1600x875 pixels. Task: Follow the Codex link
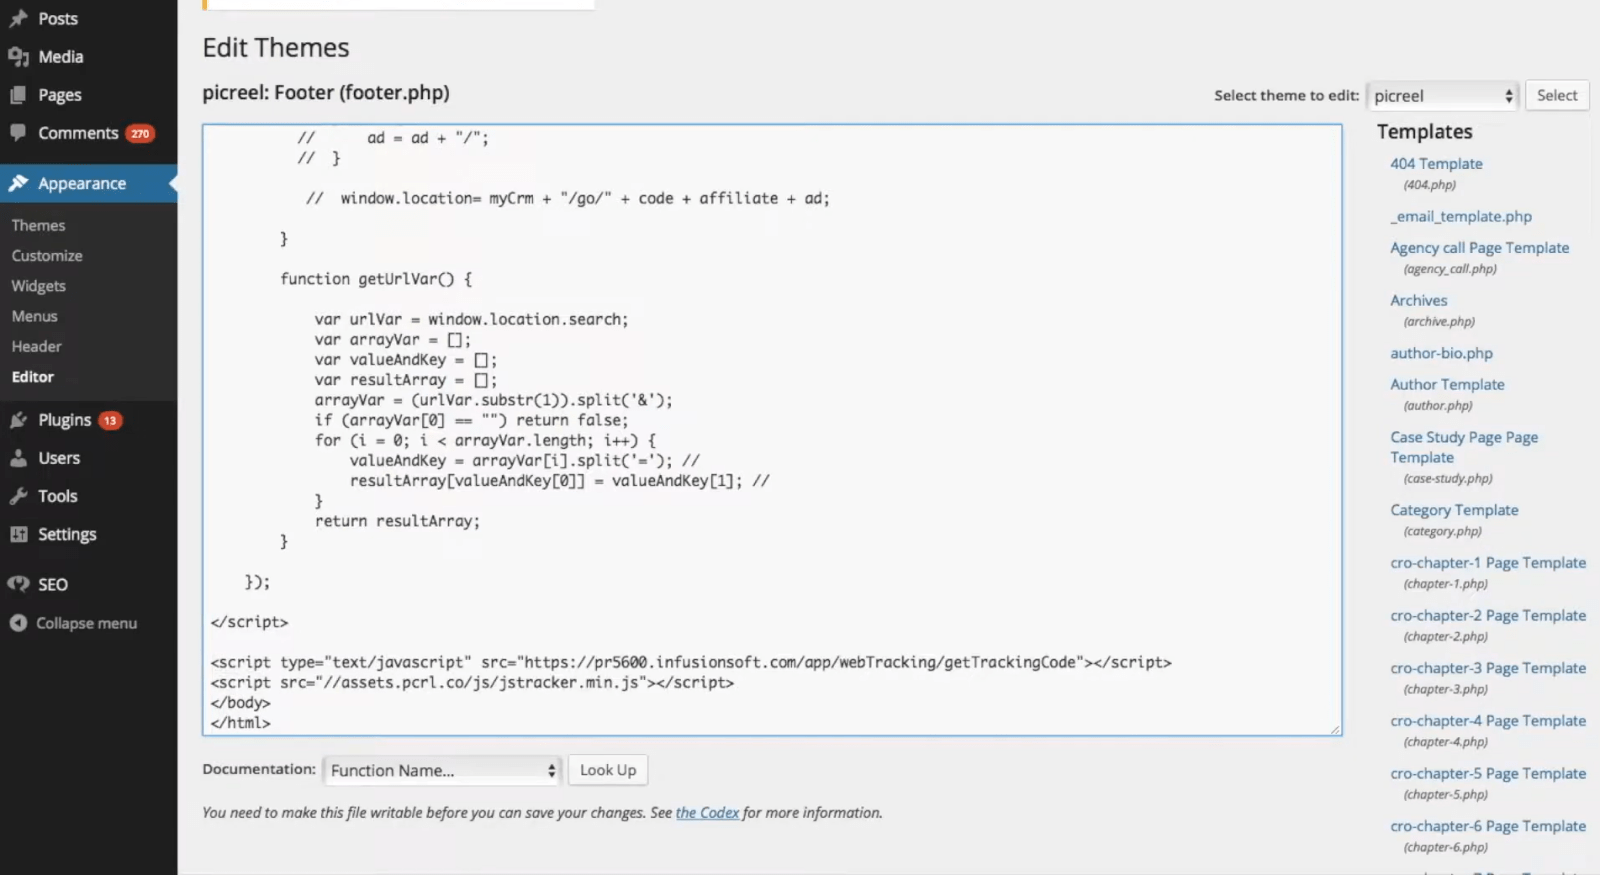pyautogui.click(x=707, y=812)
